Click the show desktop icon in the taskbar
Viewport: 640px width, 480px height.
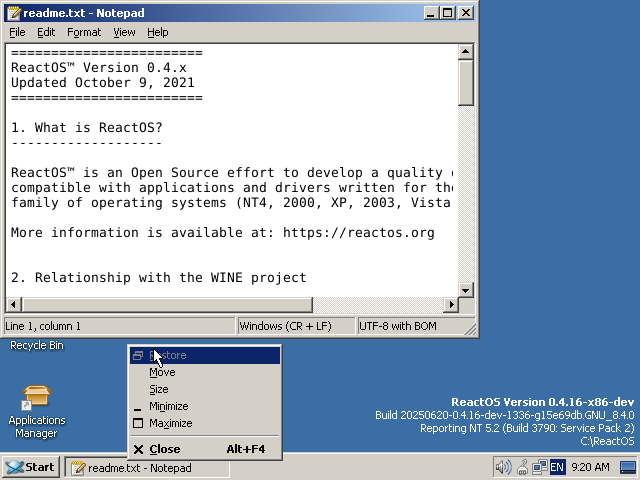[x=628, y=467]
